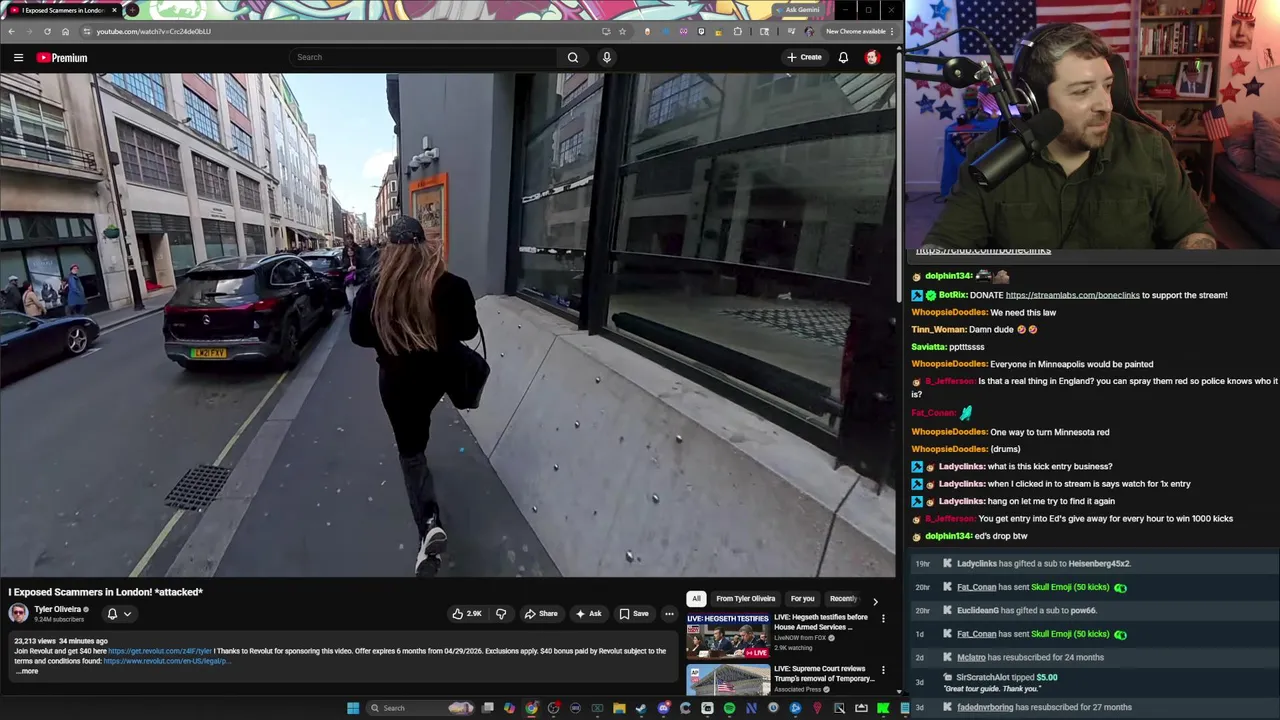The image size is (1280, 720).
Task: Like the video with thumbs up
Action: 467,614
